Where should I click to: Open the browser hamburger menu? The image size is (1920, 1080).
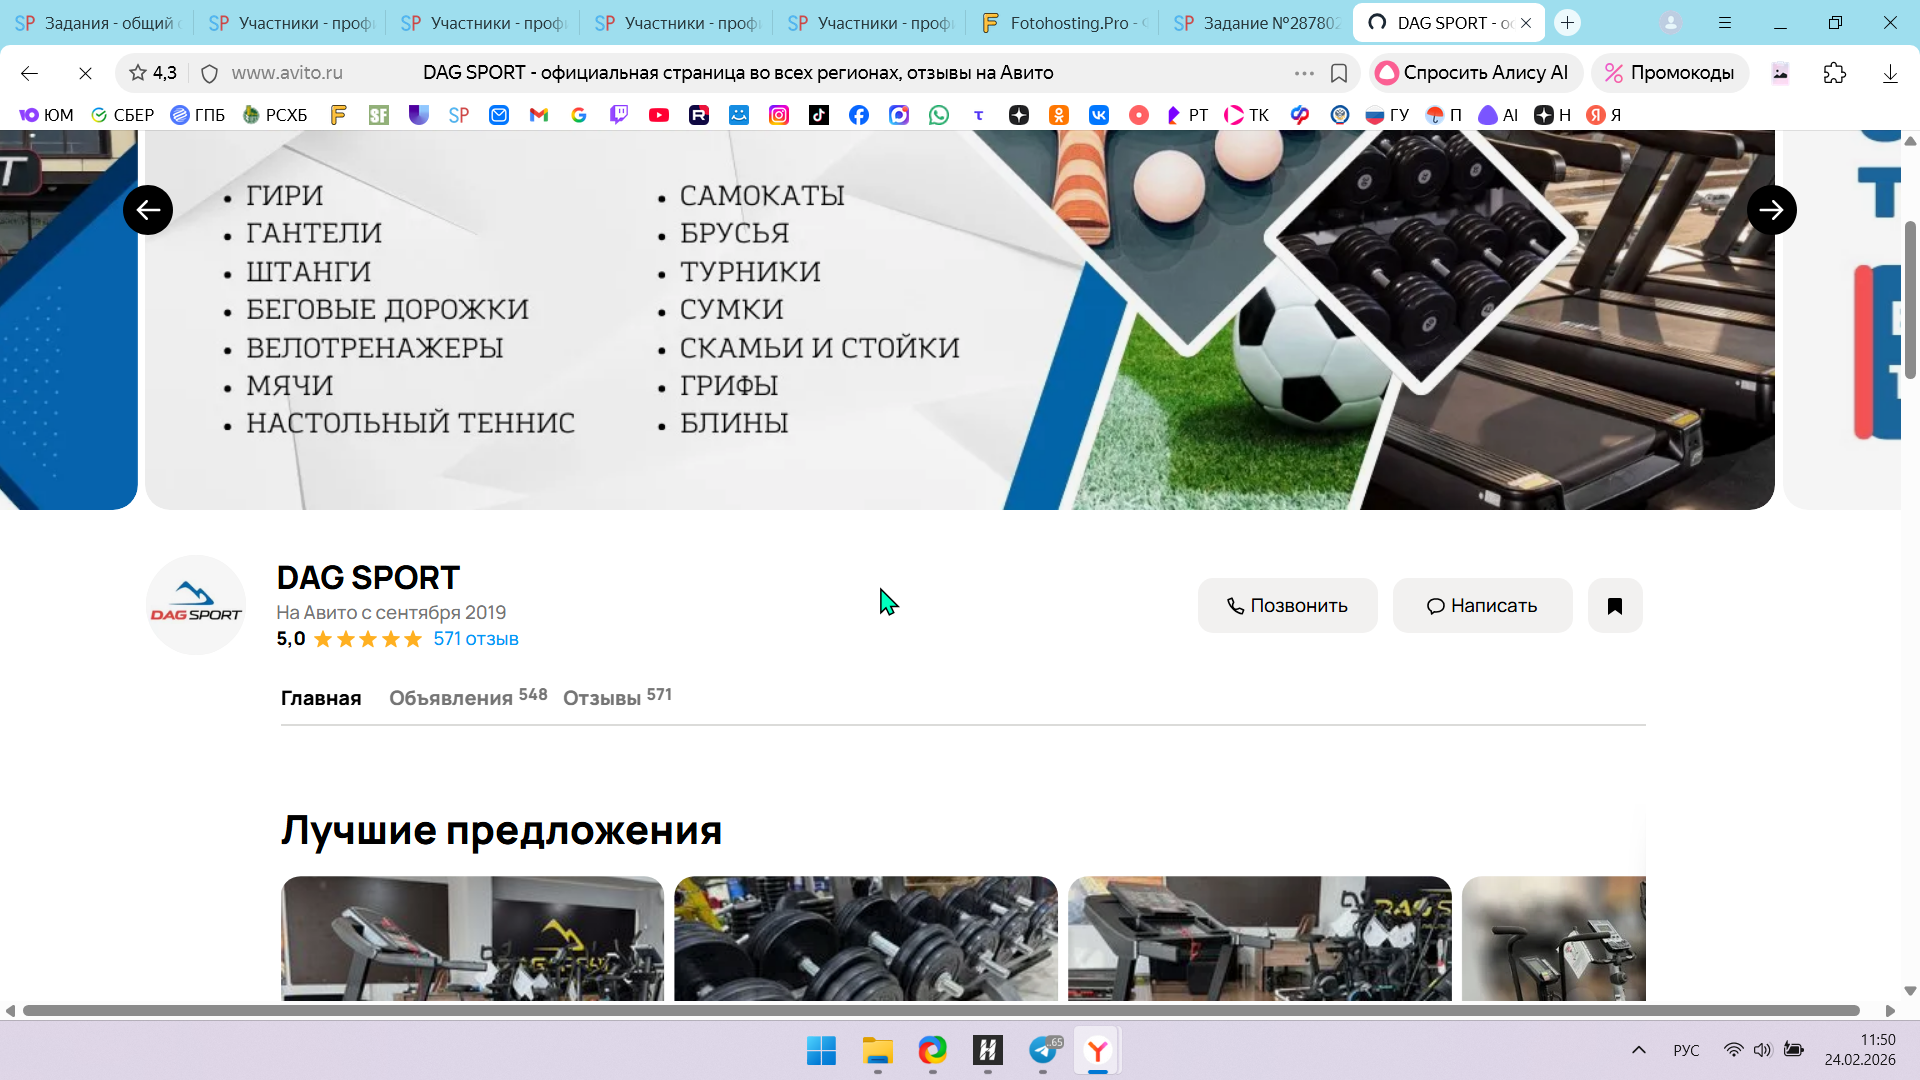1725,22
